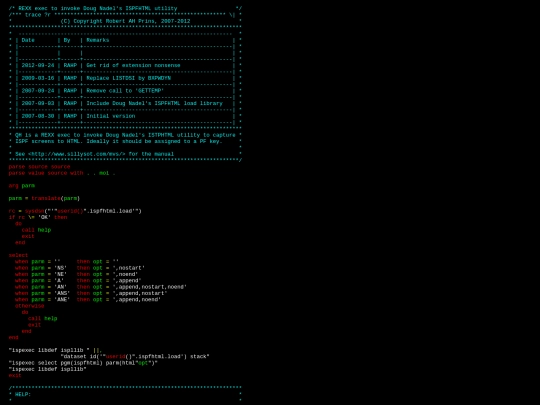Viewport: 540px width, 405px height.
Task: Click 'RAHP' in the 2012-09-24 row
Action: 70,65
